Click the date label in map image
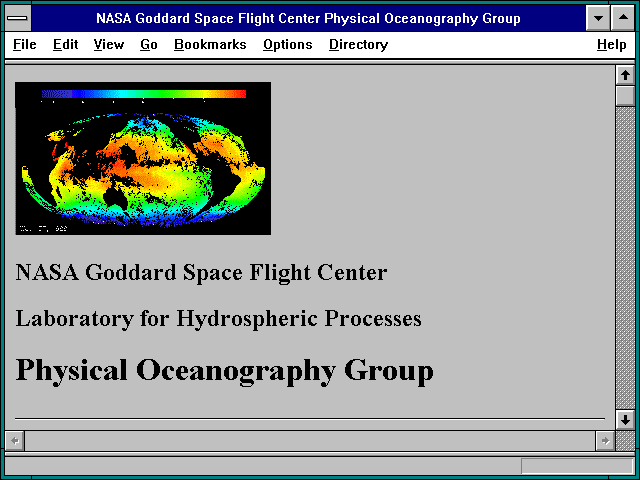640x480 pixels. tap(44, 229)
